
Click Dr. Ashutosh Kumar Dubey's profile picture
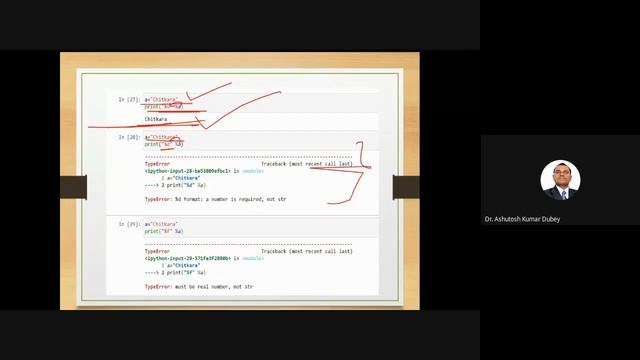tap(560, 180)
